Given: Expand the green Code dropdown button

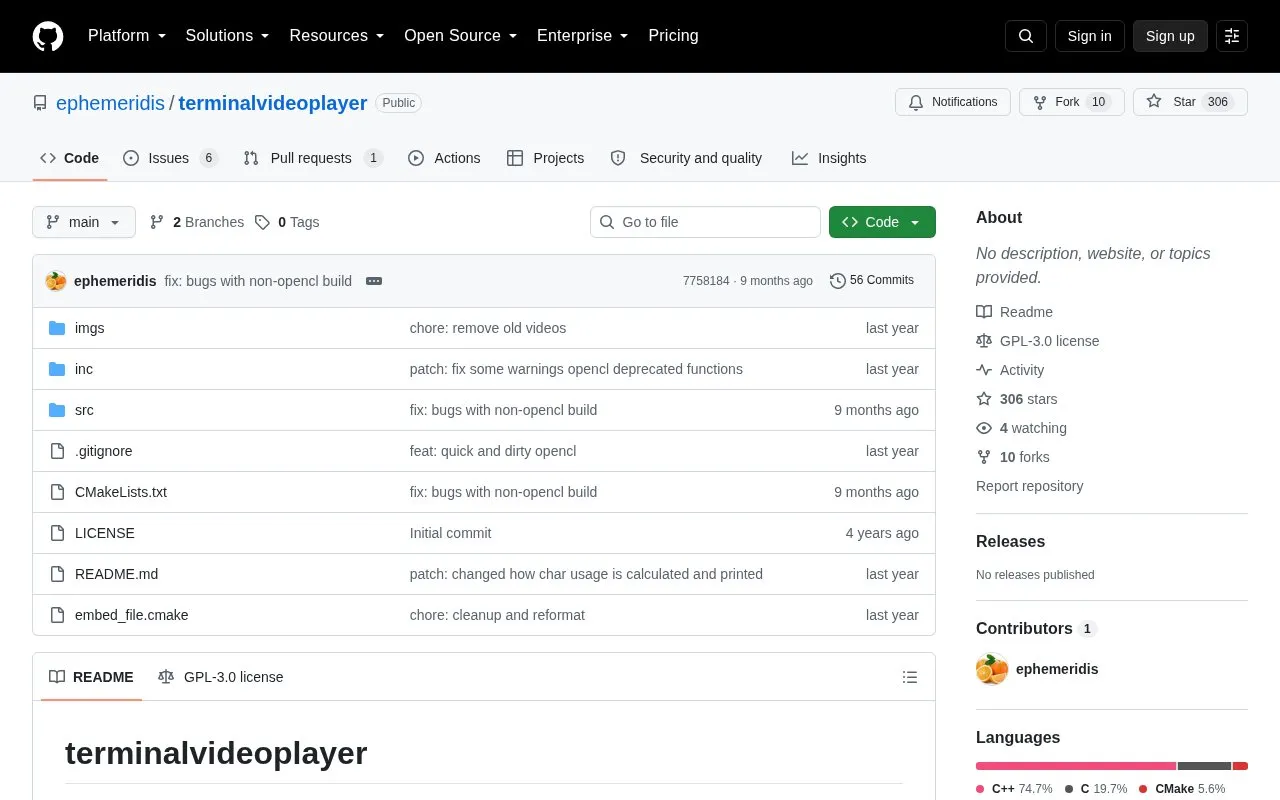Looking at the screenshot, I should [x=882, y=222].
